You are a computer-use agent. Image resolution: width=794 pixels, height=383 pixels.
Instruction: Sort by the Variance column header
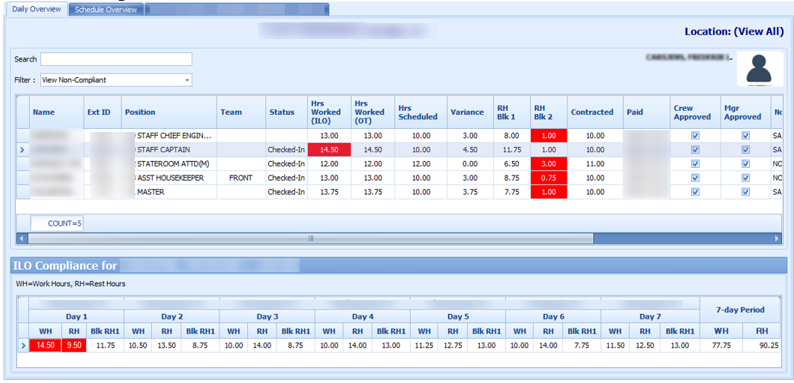[x=470, y=112]
